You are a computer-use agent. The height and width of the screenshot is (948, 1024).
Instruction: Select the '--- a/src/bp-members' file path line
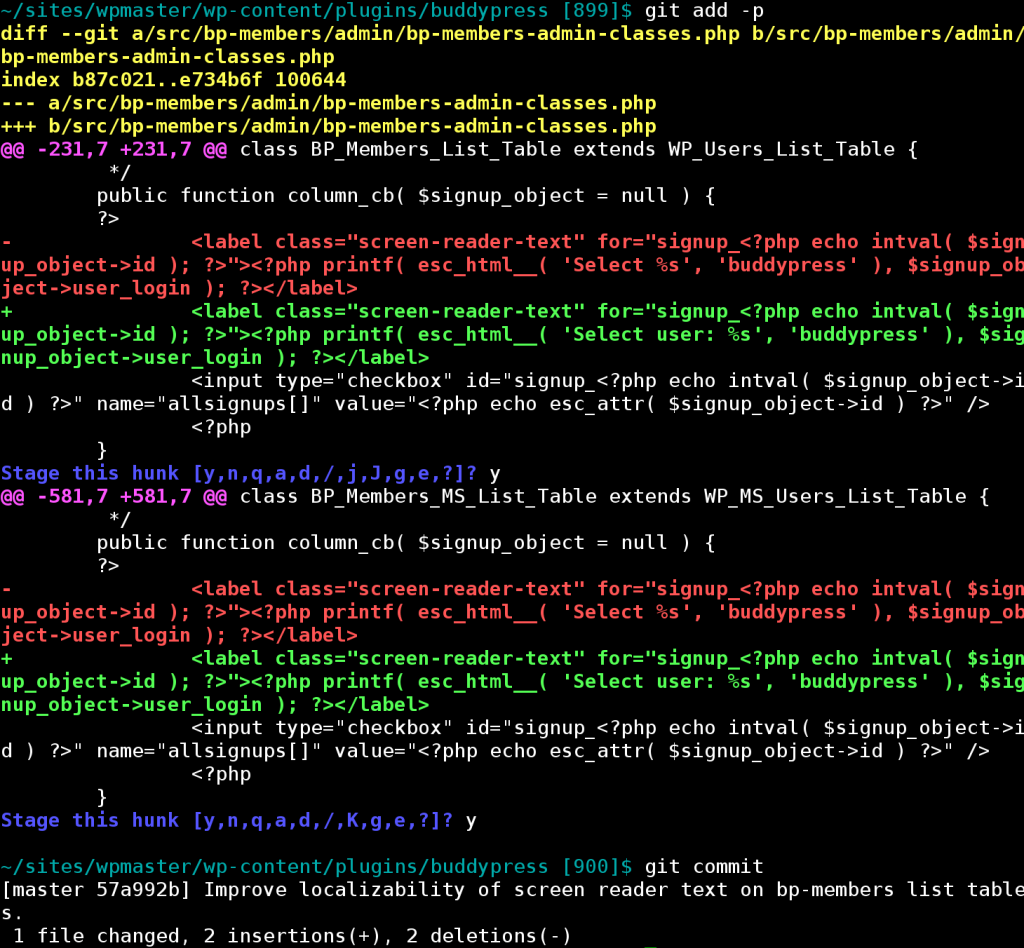click(328, 103)
